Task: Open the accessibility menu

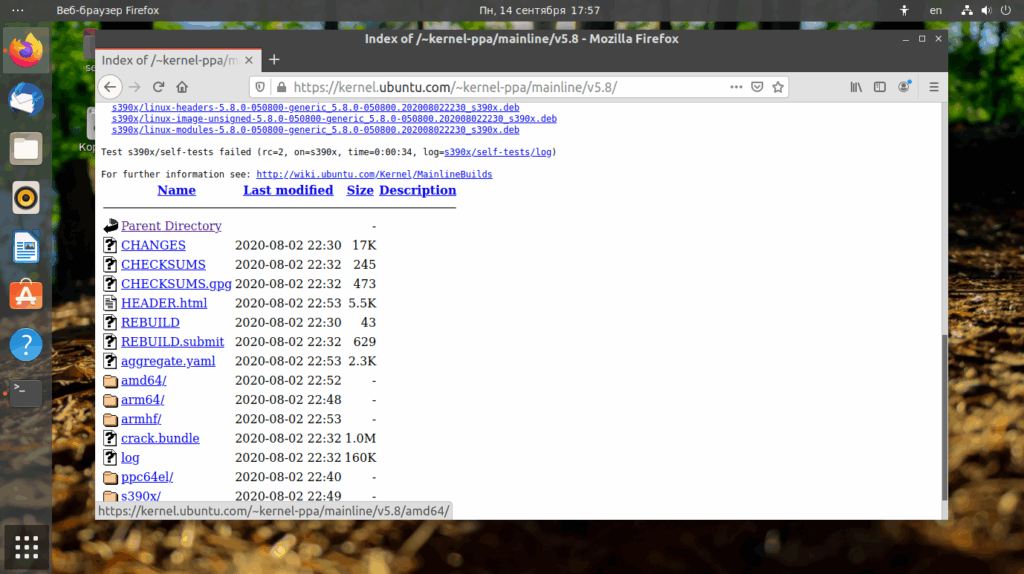Action: pos(904,10)
